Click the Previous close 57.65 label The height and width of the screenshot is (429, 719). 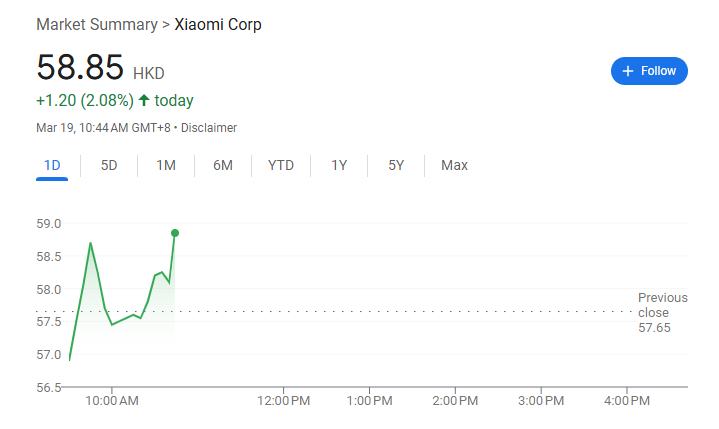[662, 312]
